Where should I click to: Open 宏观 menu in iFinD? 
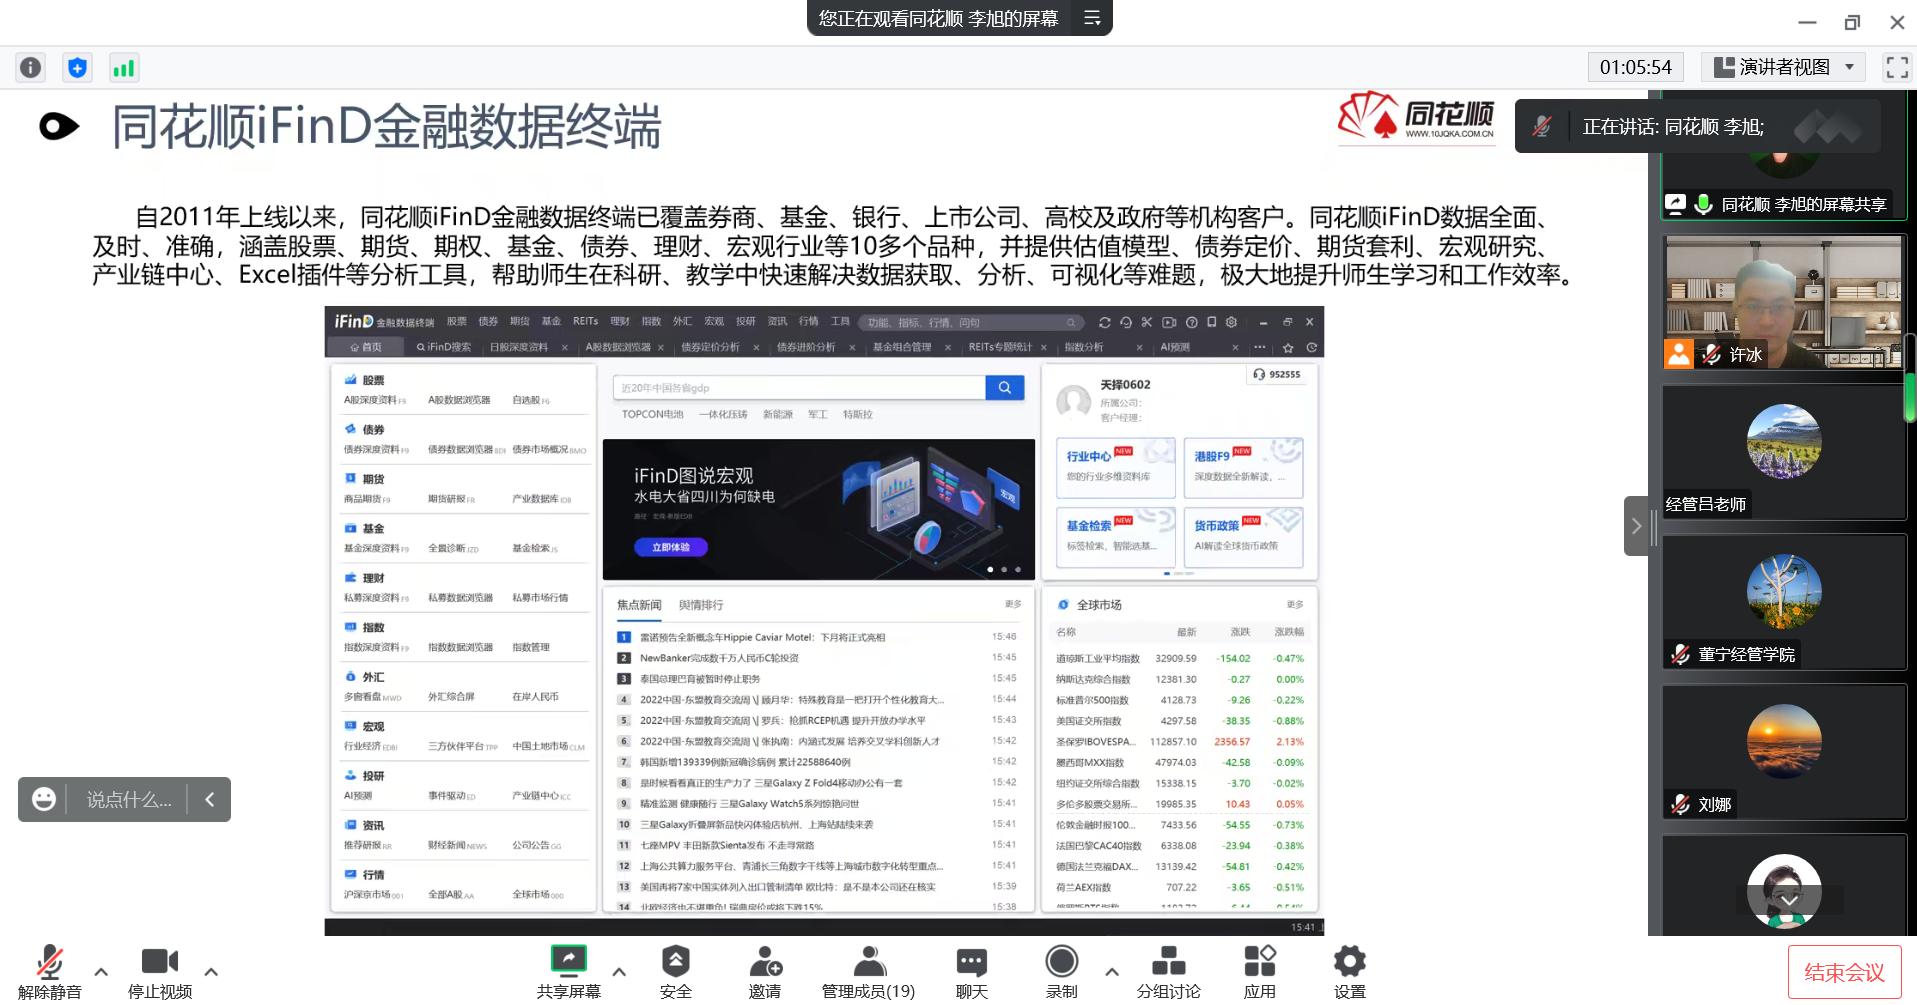[714, 321]
